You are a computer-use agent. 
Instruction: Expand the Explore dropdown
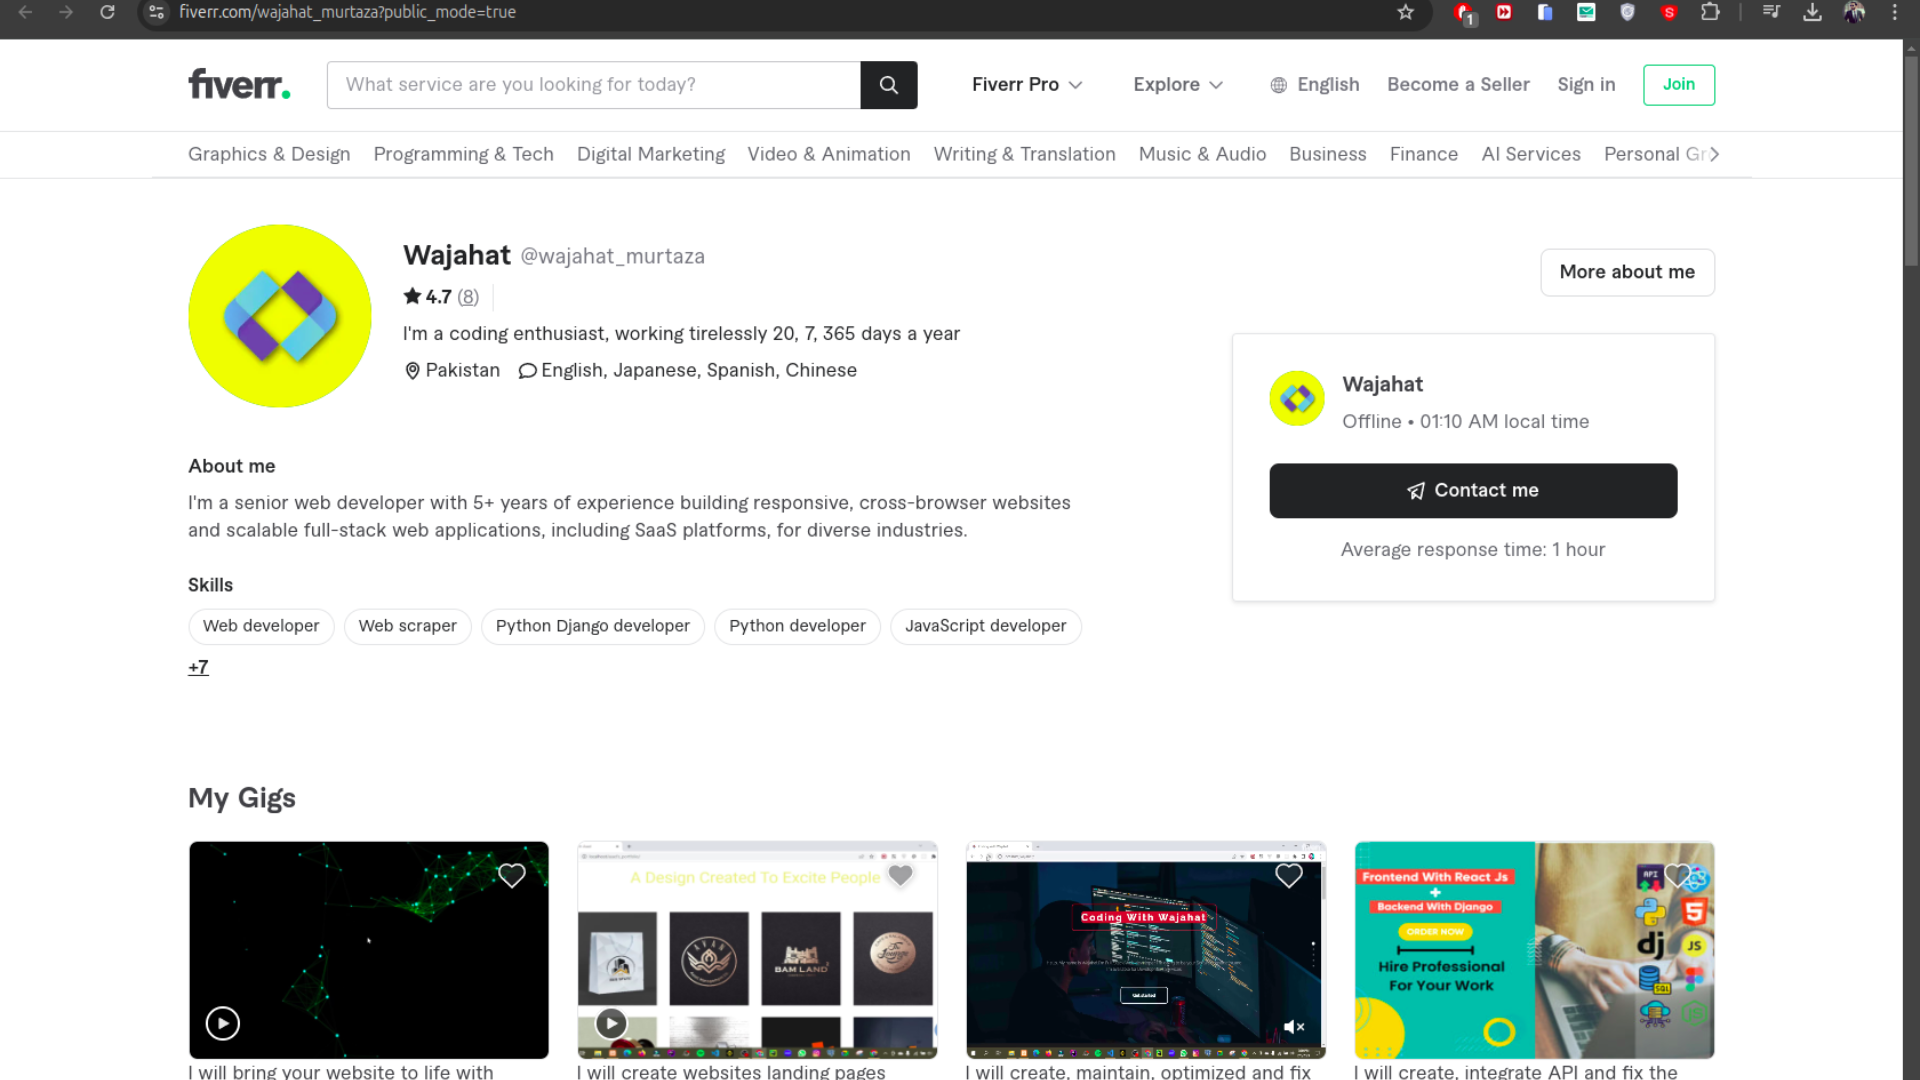1177,85
